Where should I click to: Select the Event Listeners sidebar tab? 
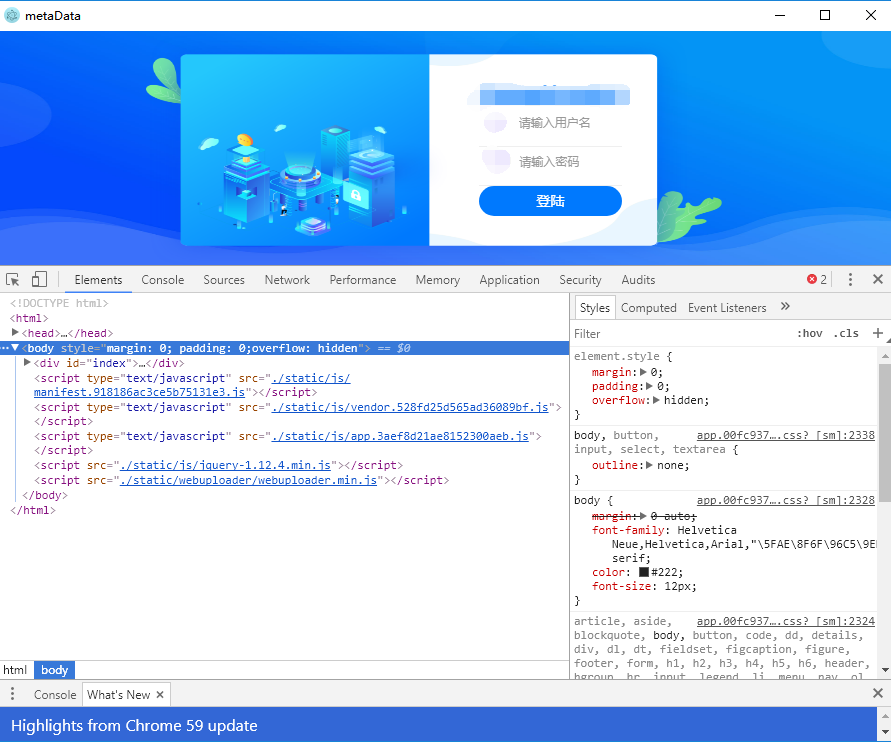(x=727, y=307)
